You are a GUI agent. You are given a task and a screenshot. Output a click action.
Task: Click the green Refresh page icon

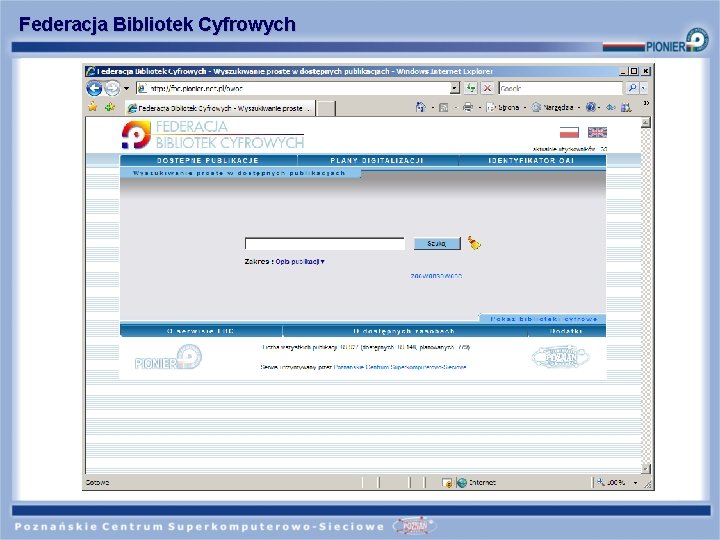471,88
